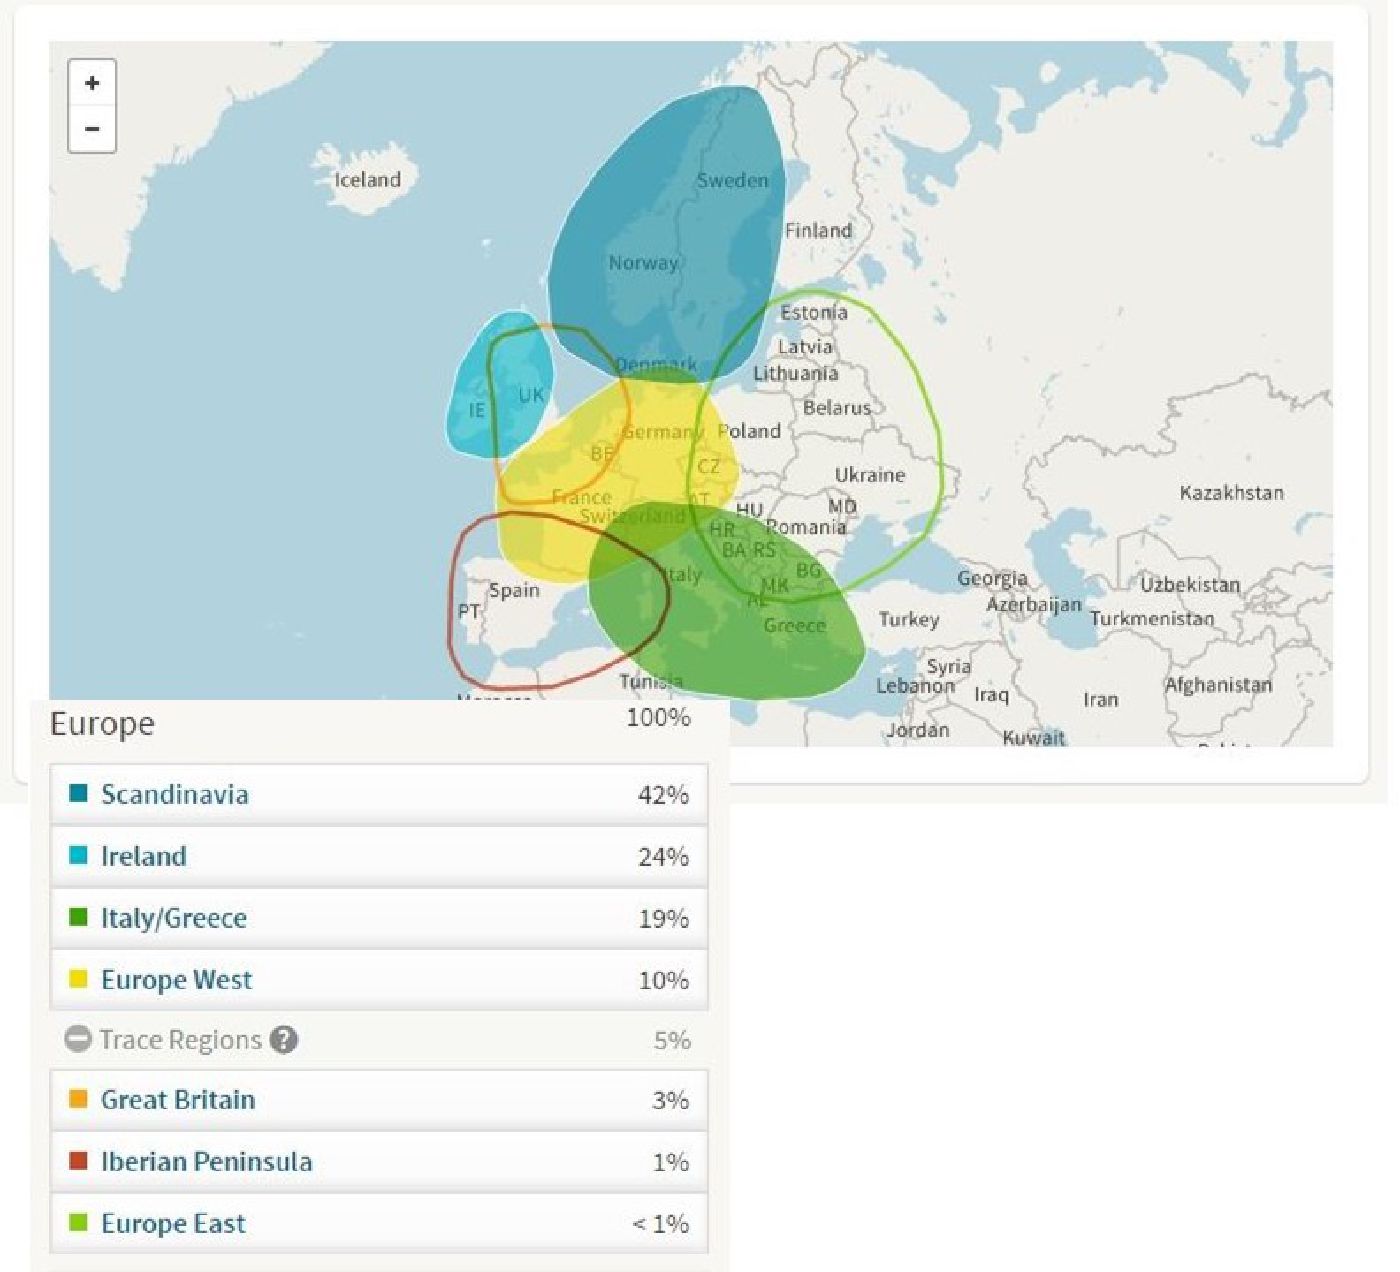
Task: Click the Italy/Greece green color swatch
Action: 78,918
